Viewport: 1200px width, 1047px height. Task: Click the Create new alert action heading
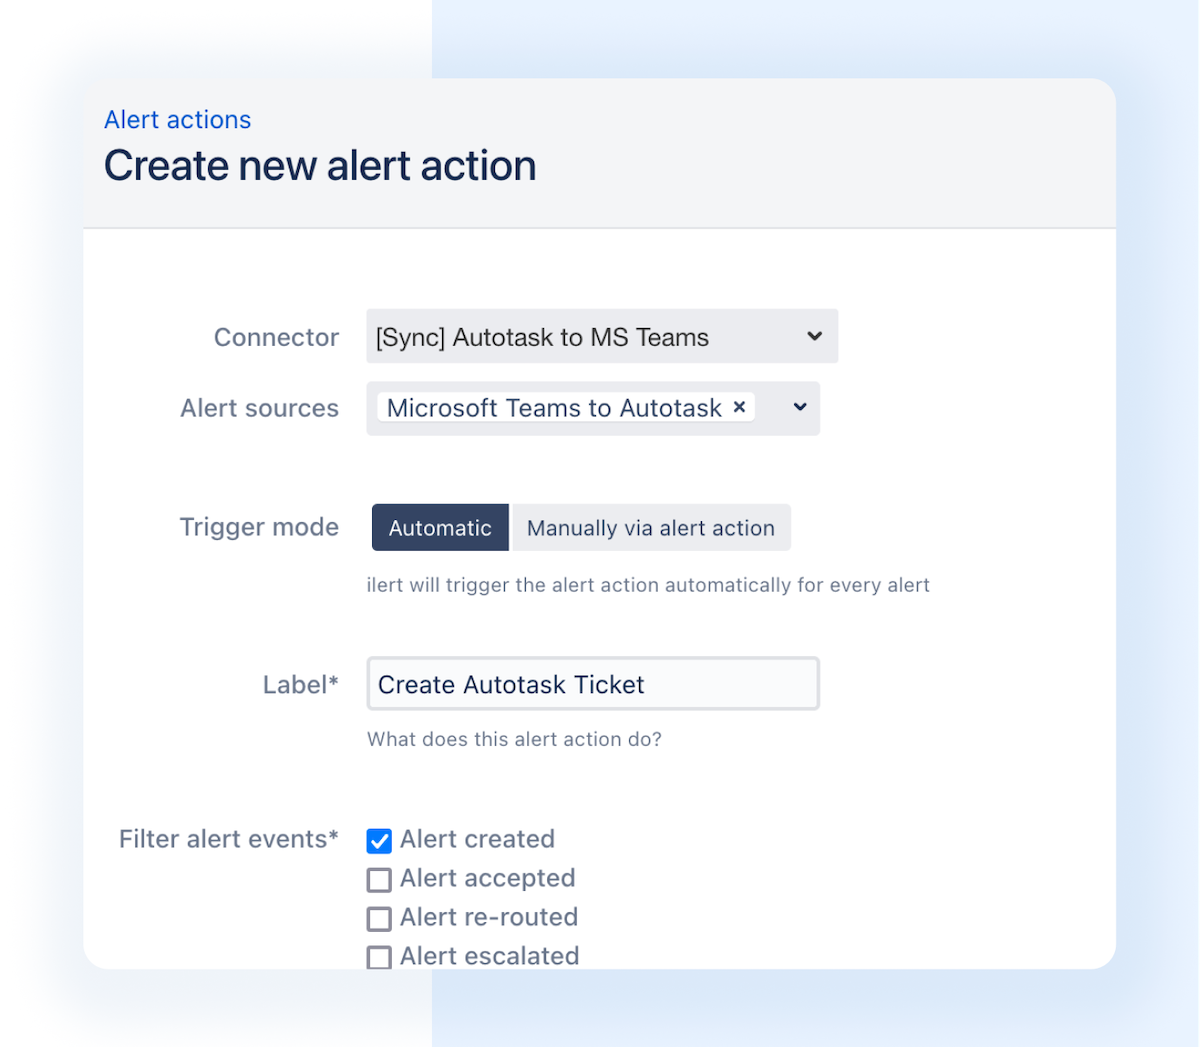click(x=320, y=165)
